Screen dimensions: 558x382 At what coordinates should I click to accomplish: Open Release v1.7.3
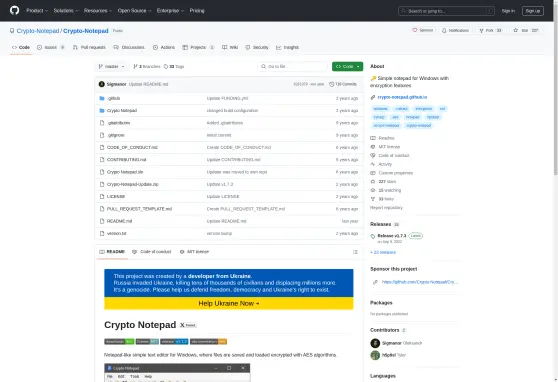pyautogui.click(x=391, y=236)
